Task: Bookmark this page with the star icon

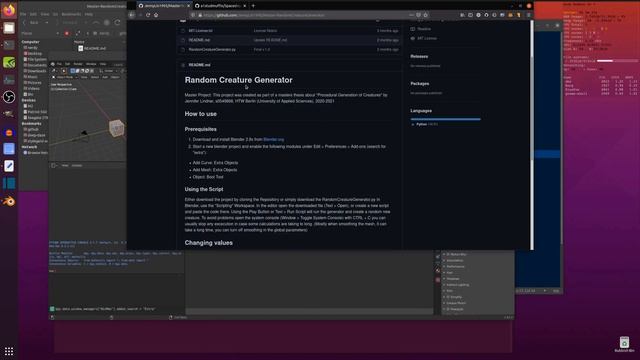Action: tap(425, 15)
